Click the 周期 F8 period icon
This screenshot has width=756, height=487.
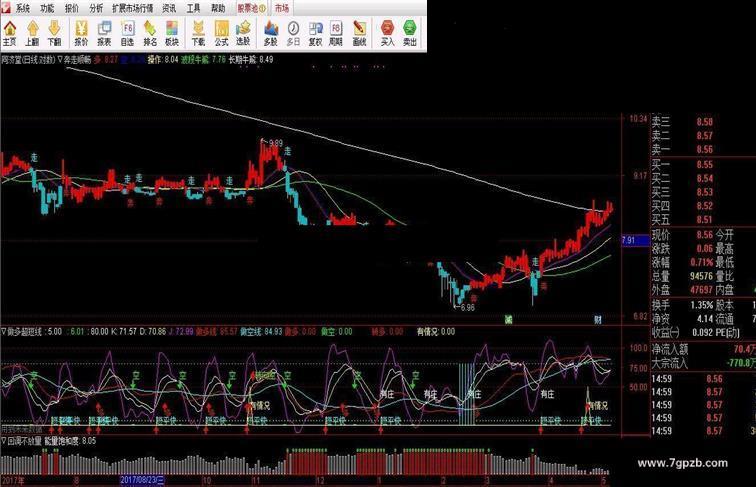click(336, 33)
